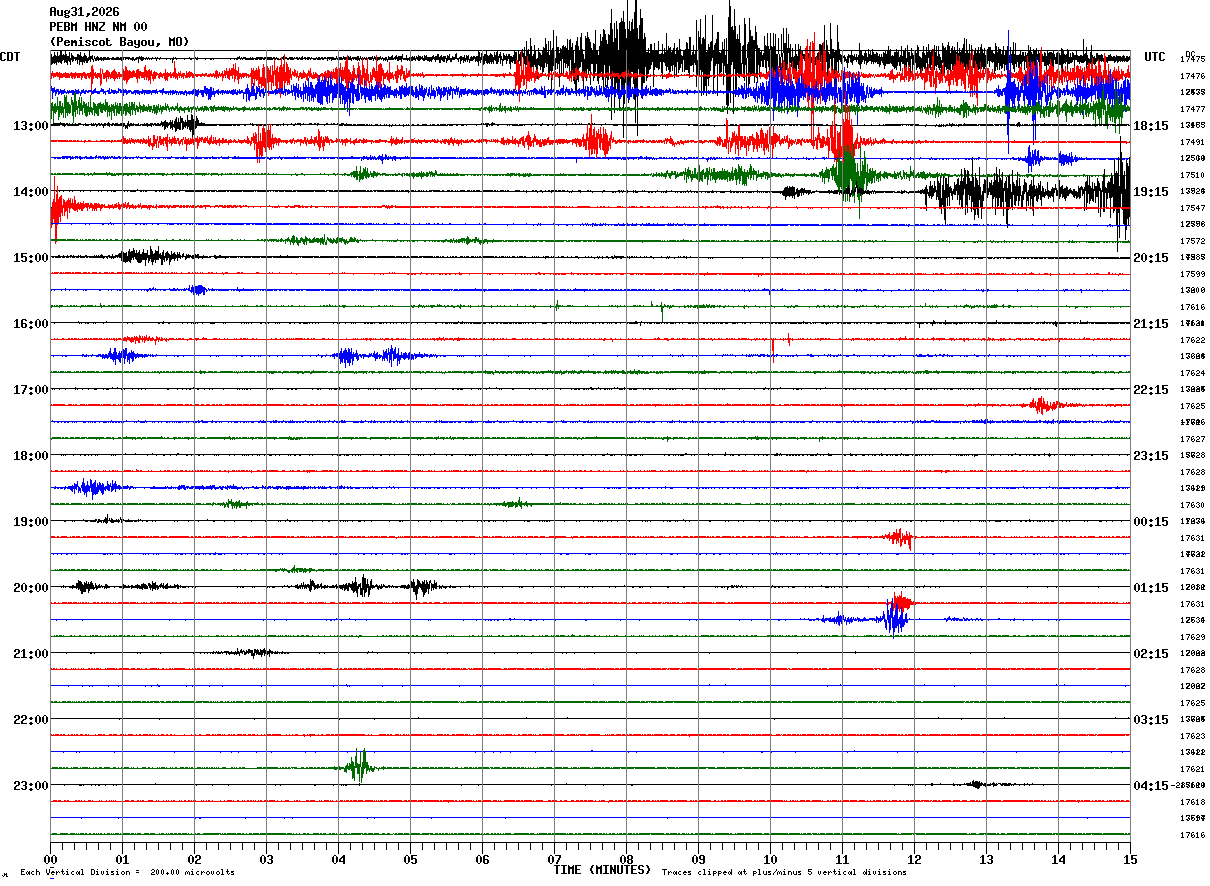Click the vertical division microvolts scale note
Screen dimensions: 1210x886
[x=127, y=872]
